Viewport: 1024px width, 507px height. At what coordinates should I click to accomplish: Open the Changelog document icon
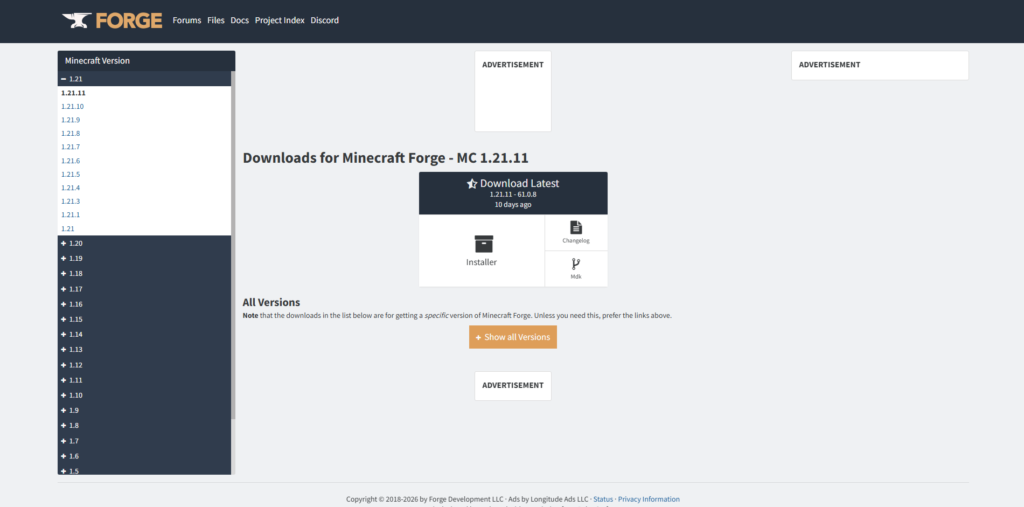tap(575, 228)
